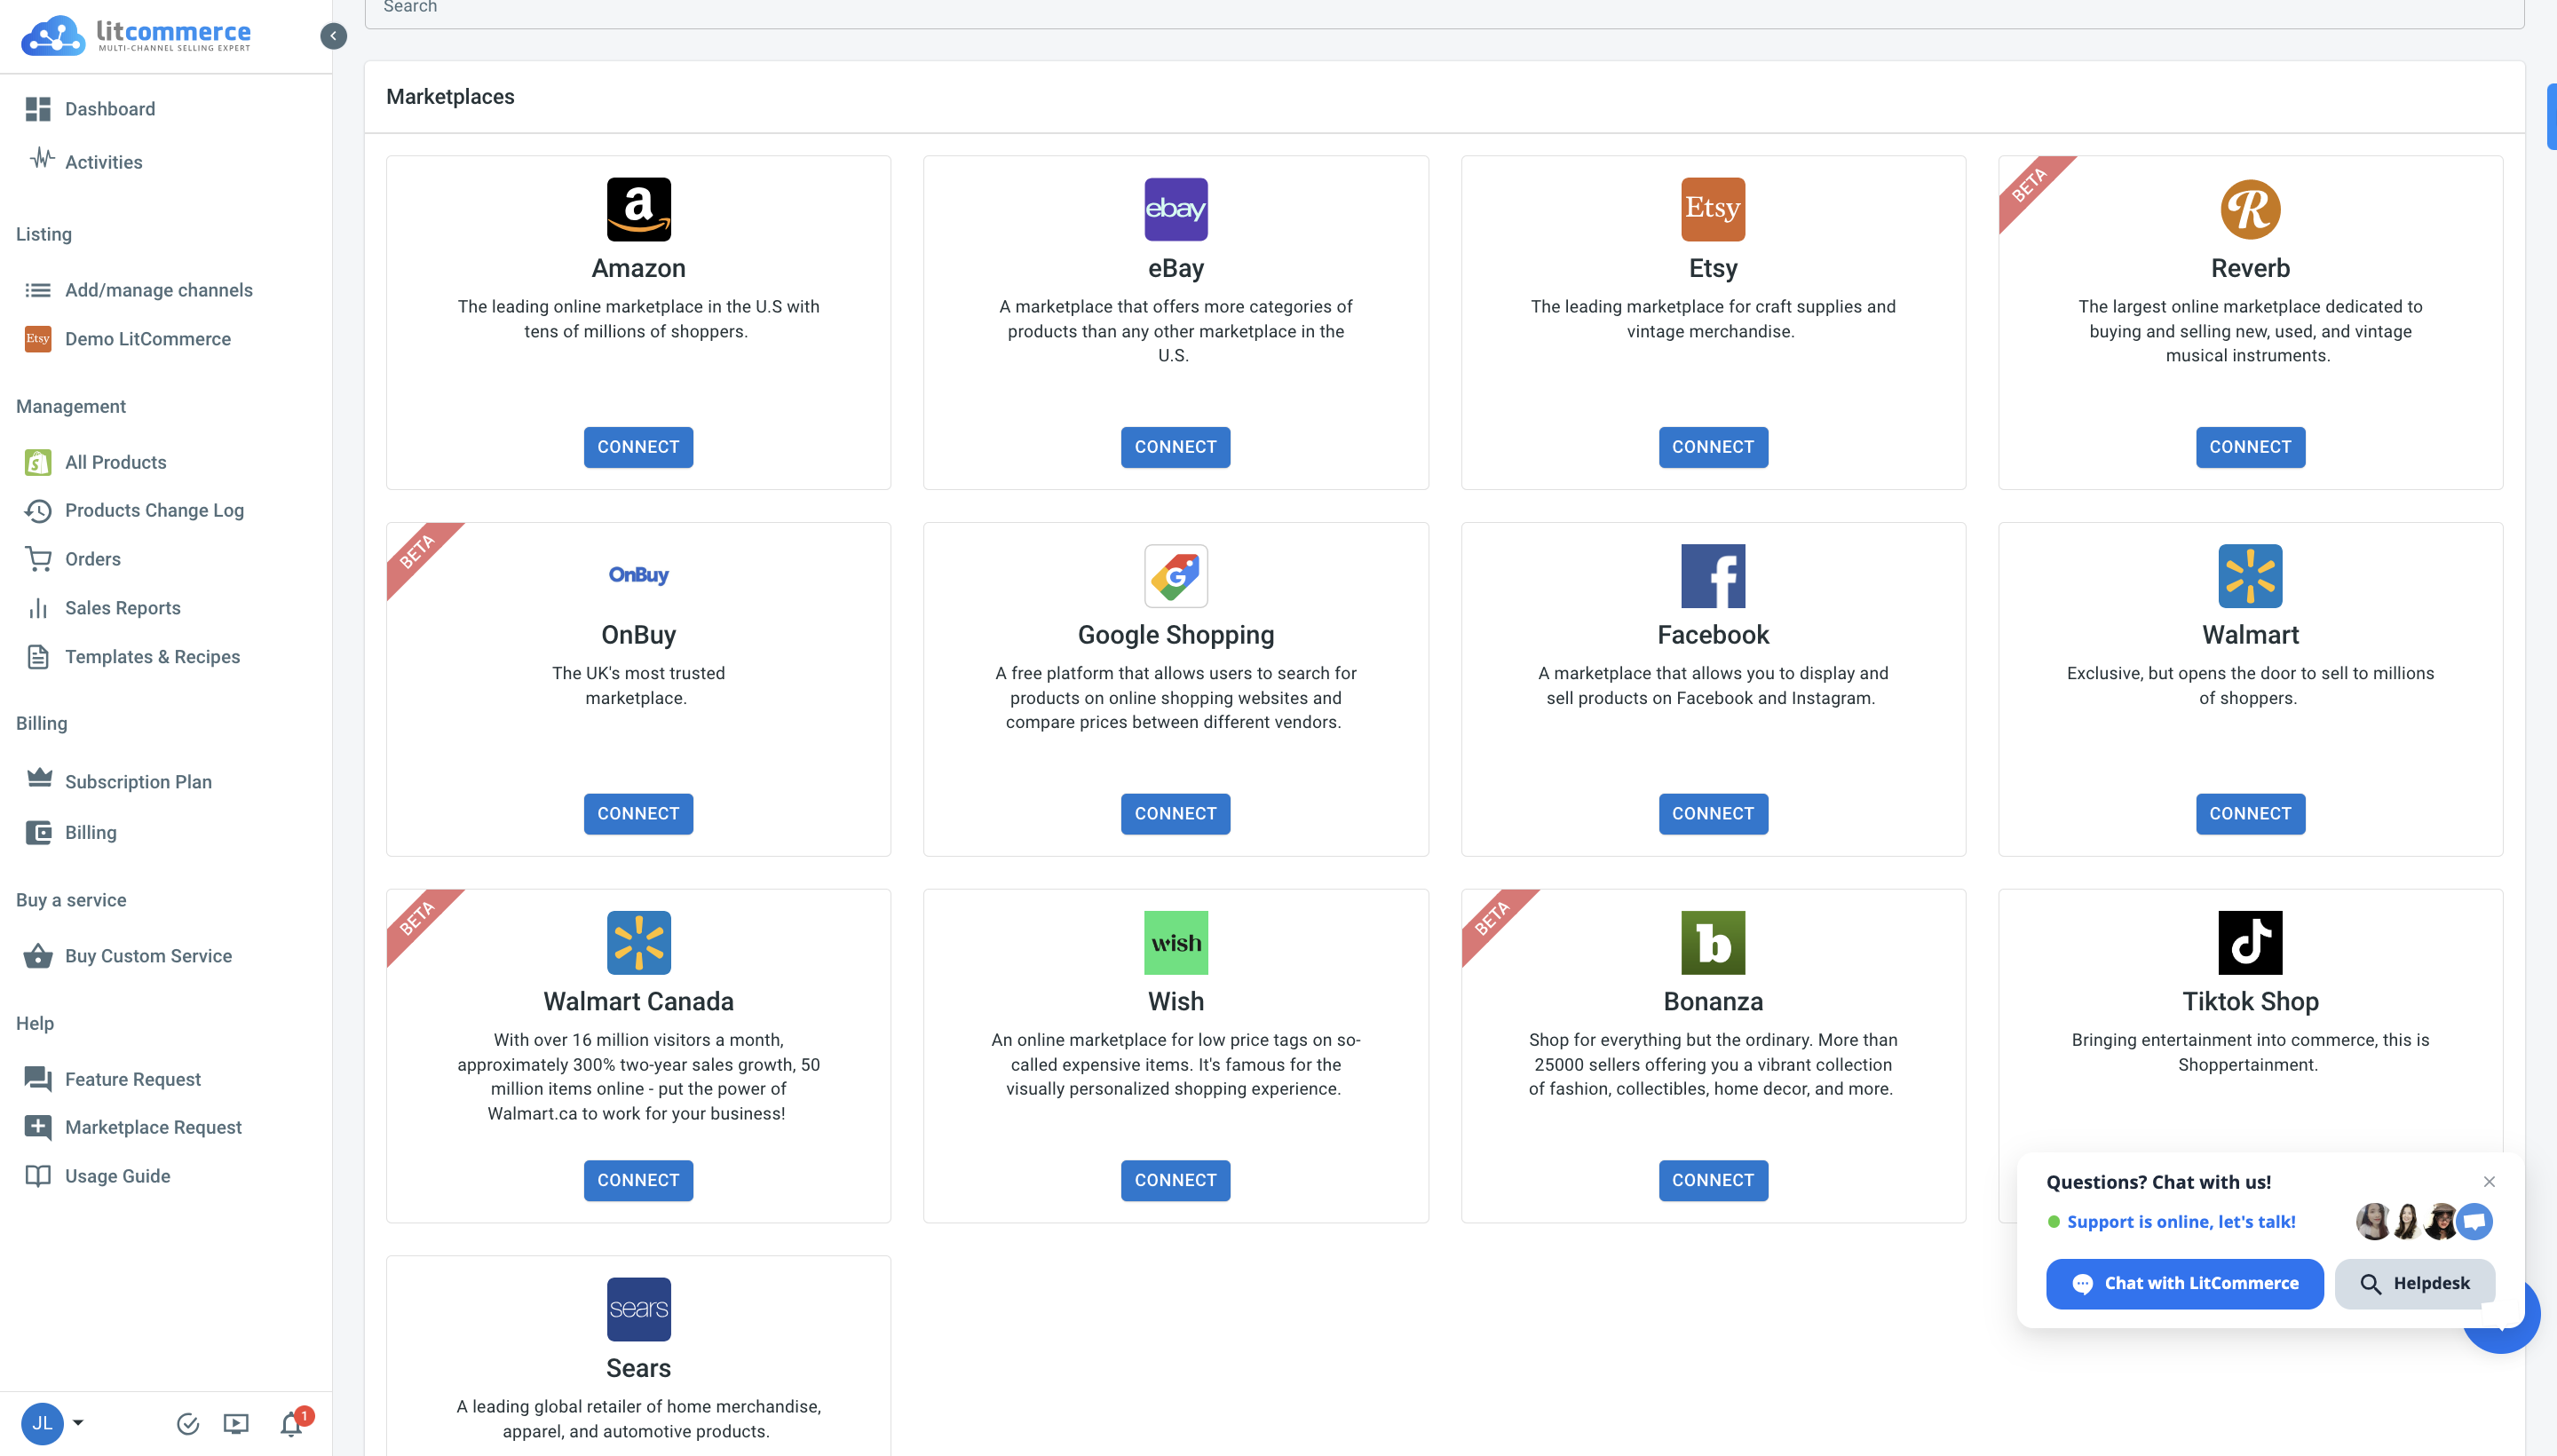Open the notifications bell icon

292,1423
